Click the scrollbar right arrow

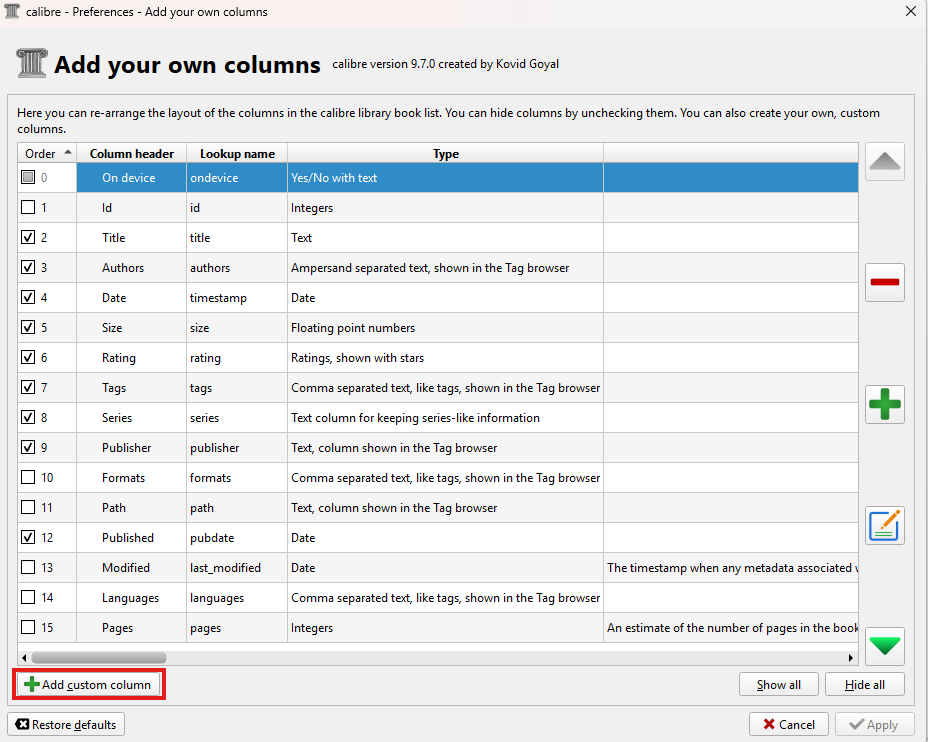pyautogui.click(x=851, y=657)
